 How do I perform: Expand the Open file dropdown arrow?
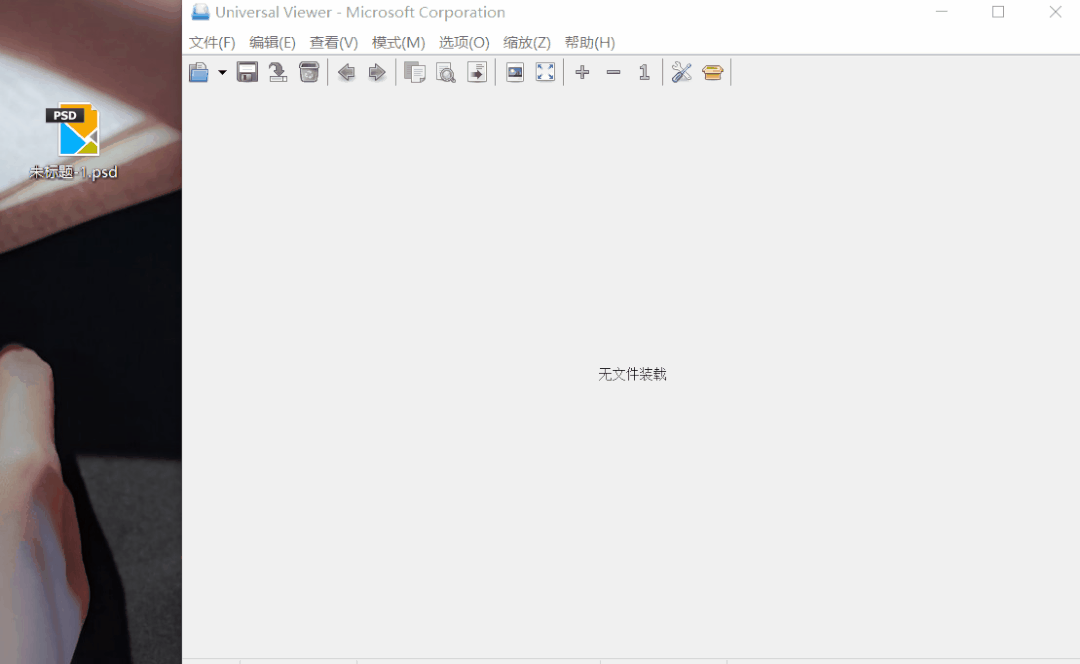pyautogui.click(x=222, y=72)
